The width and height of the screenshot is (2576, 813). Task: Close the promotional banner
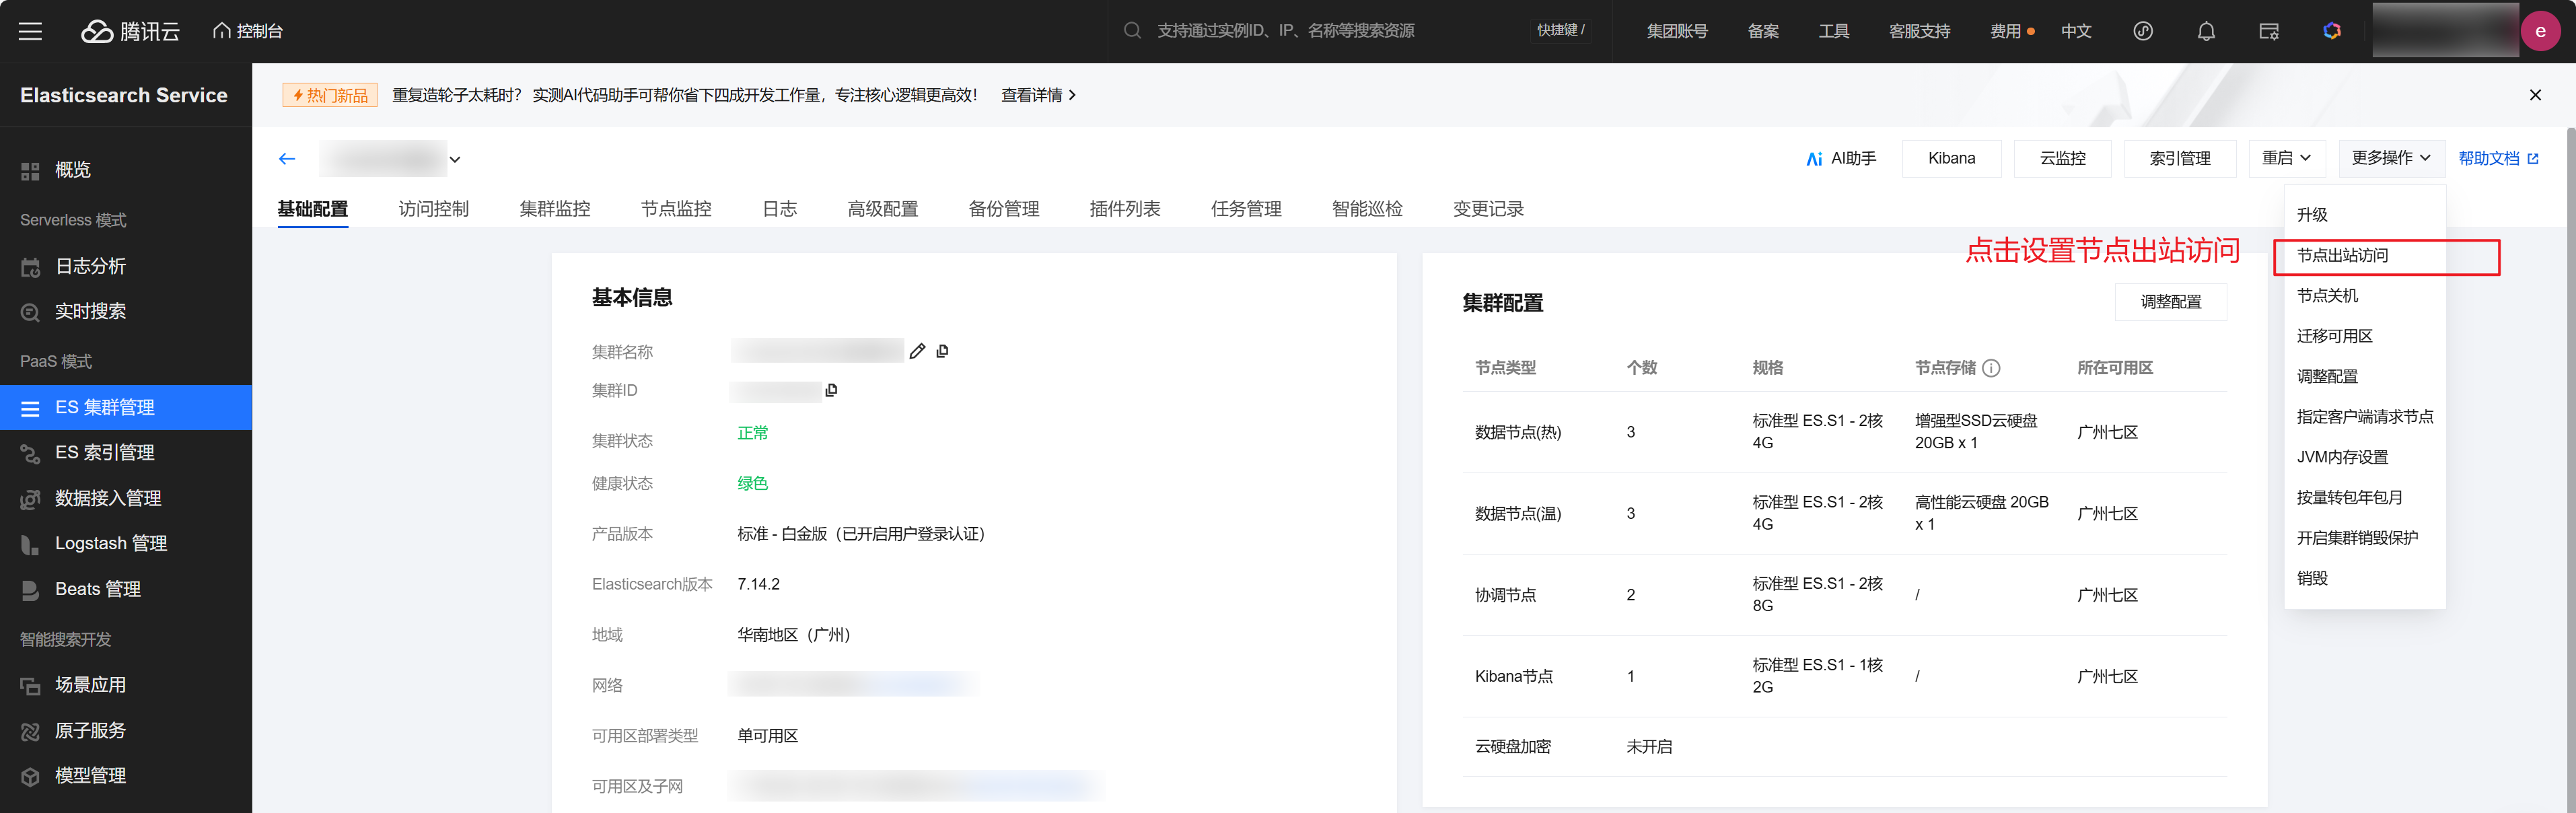[x=2534, y=95]
